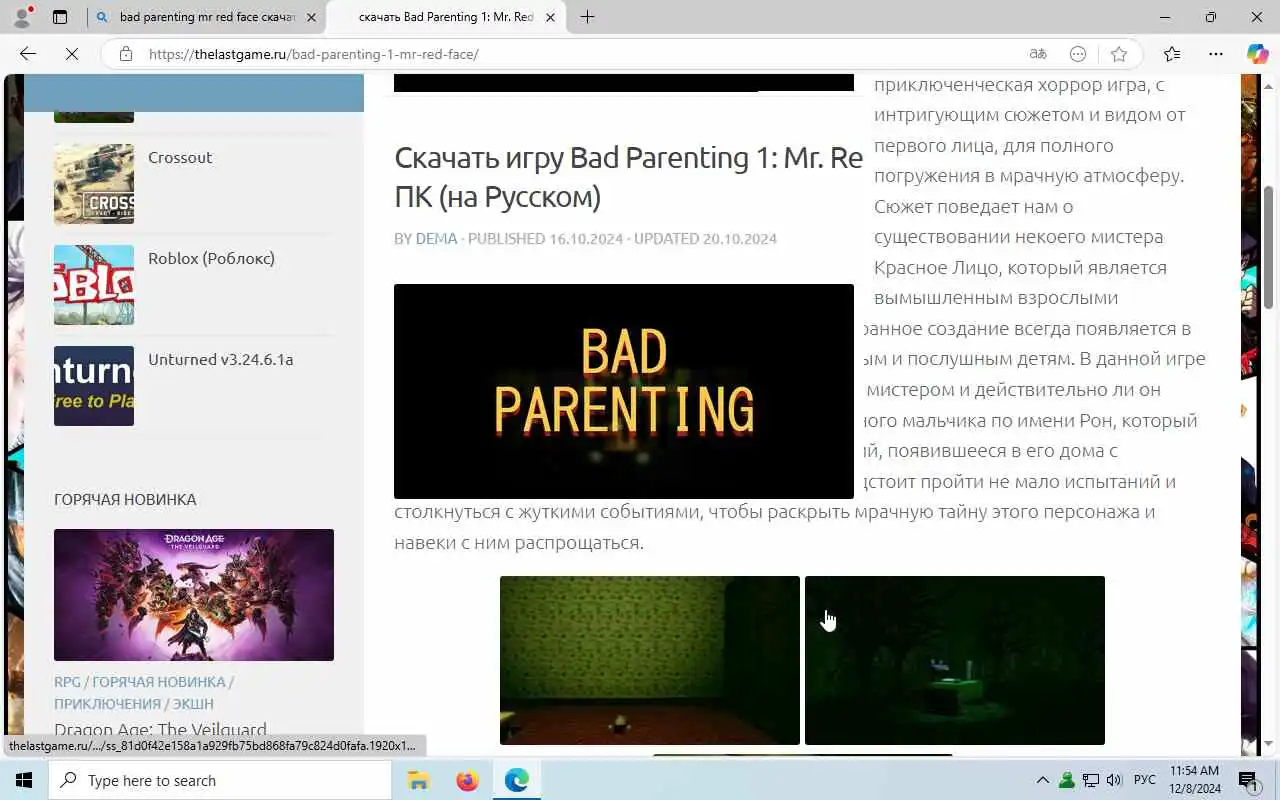Close the 'скачать Bad Parenting 1' tab

[x=550, y=17]
